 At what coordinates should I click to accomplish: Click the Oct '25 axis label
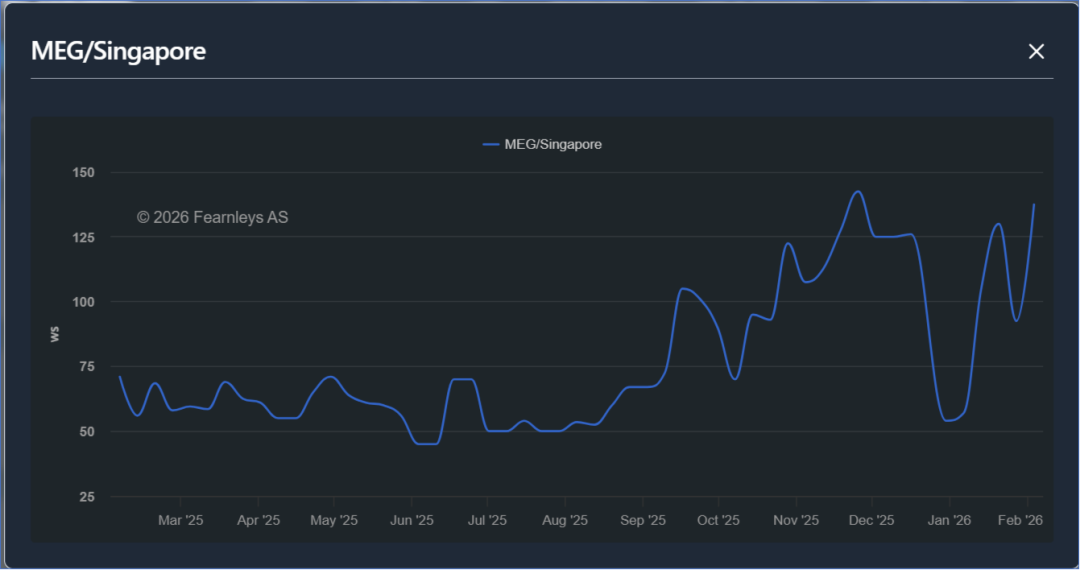click(718, 520)
